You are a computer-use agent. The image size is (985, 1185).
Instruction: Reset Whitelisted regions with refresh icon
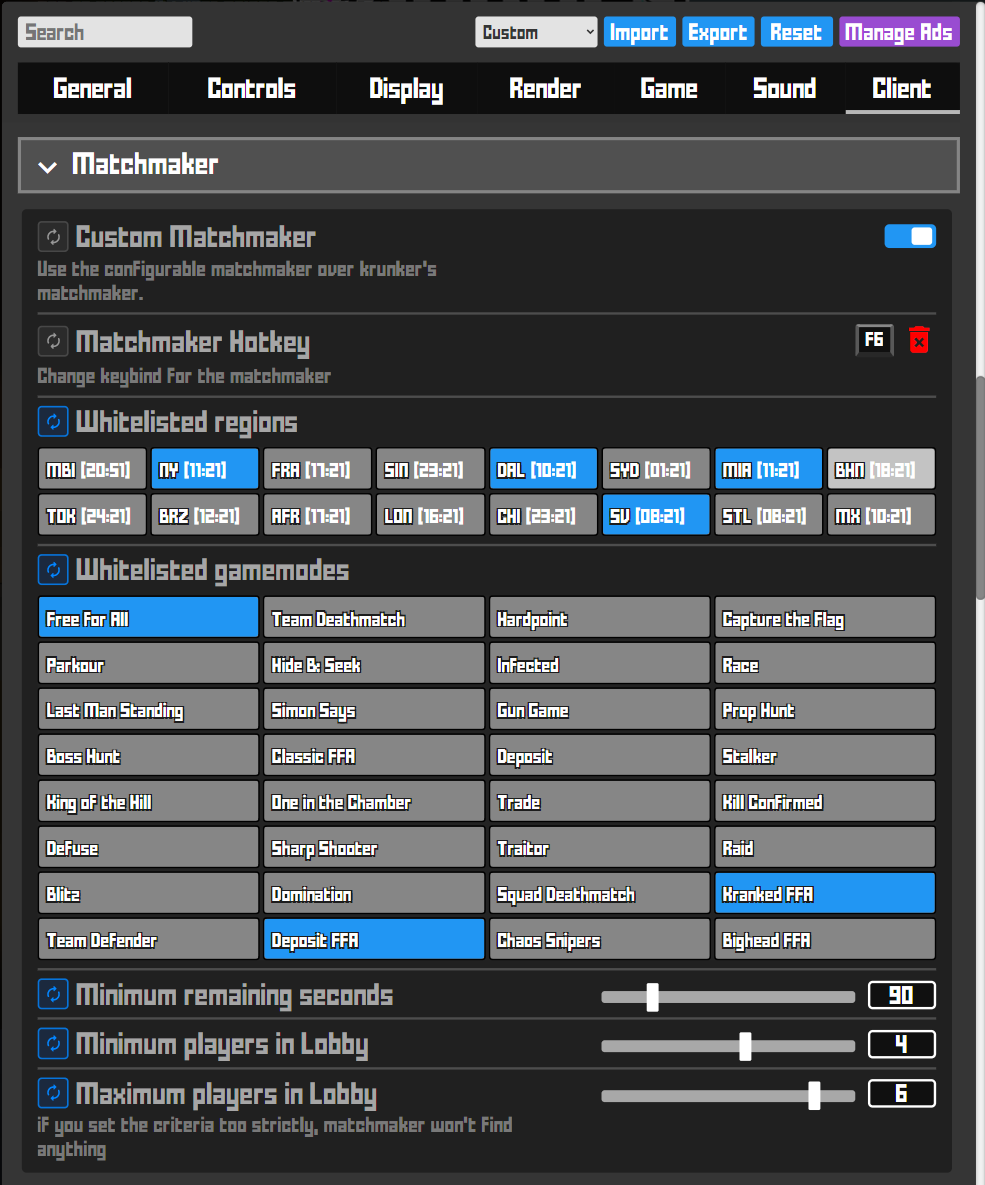pos(53,422)
